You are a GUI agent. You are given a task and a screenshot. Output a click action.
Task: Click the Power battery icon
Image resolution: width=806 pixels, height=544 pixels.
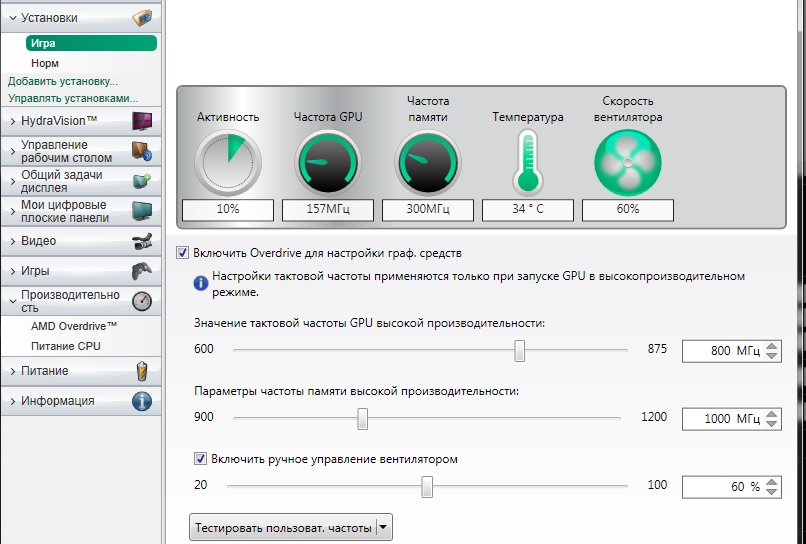pos(142,371)
